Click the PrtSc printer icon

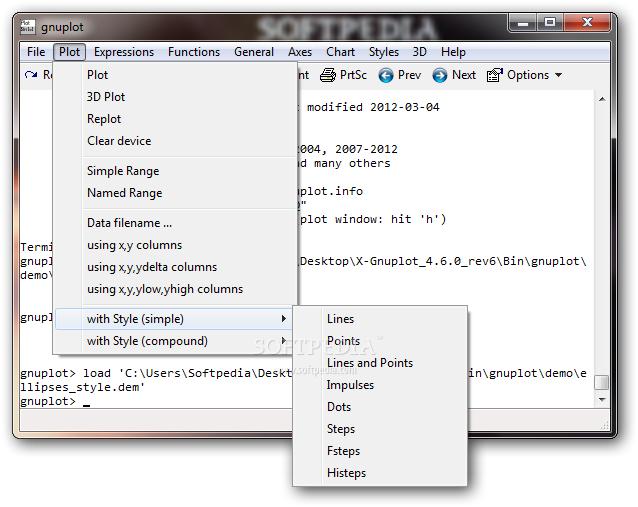pyautogui.click(x=328, y=75)
